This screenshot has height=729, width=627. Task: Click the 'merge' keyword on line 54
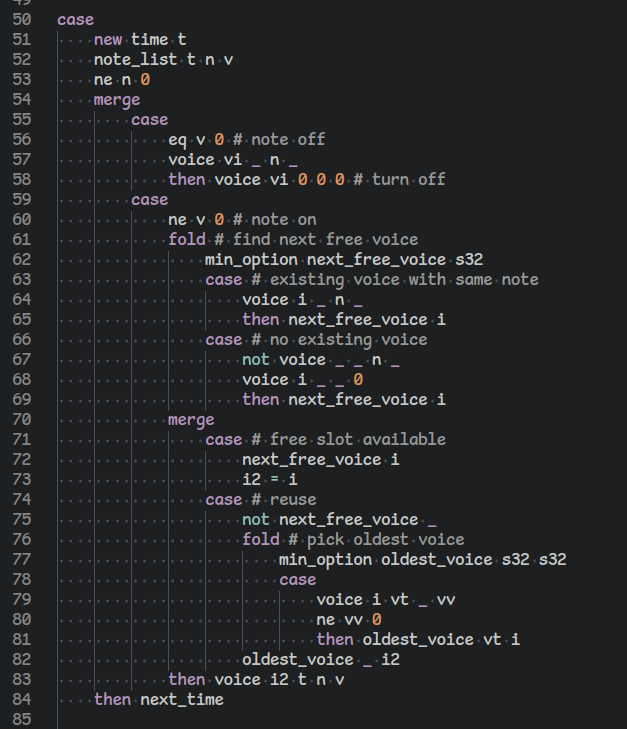coord(117,100)
